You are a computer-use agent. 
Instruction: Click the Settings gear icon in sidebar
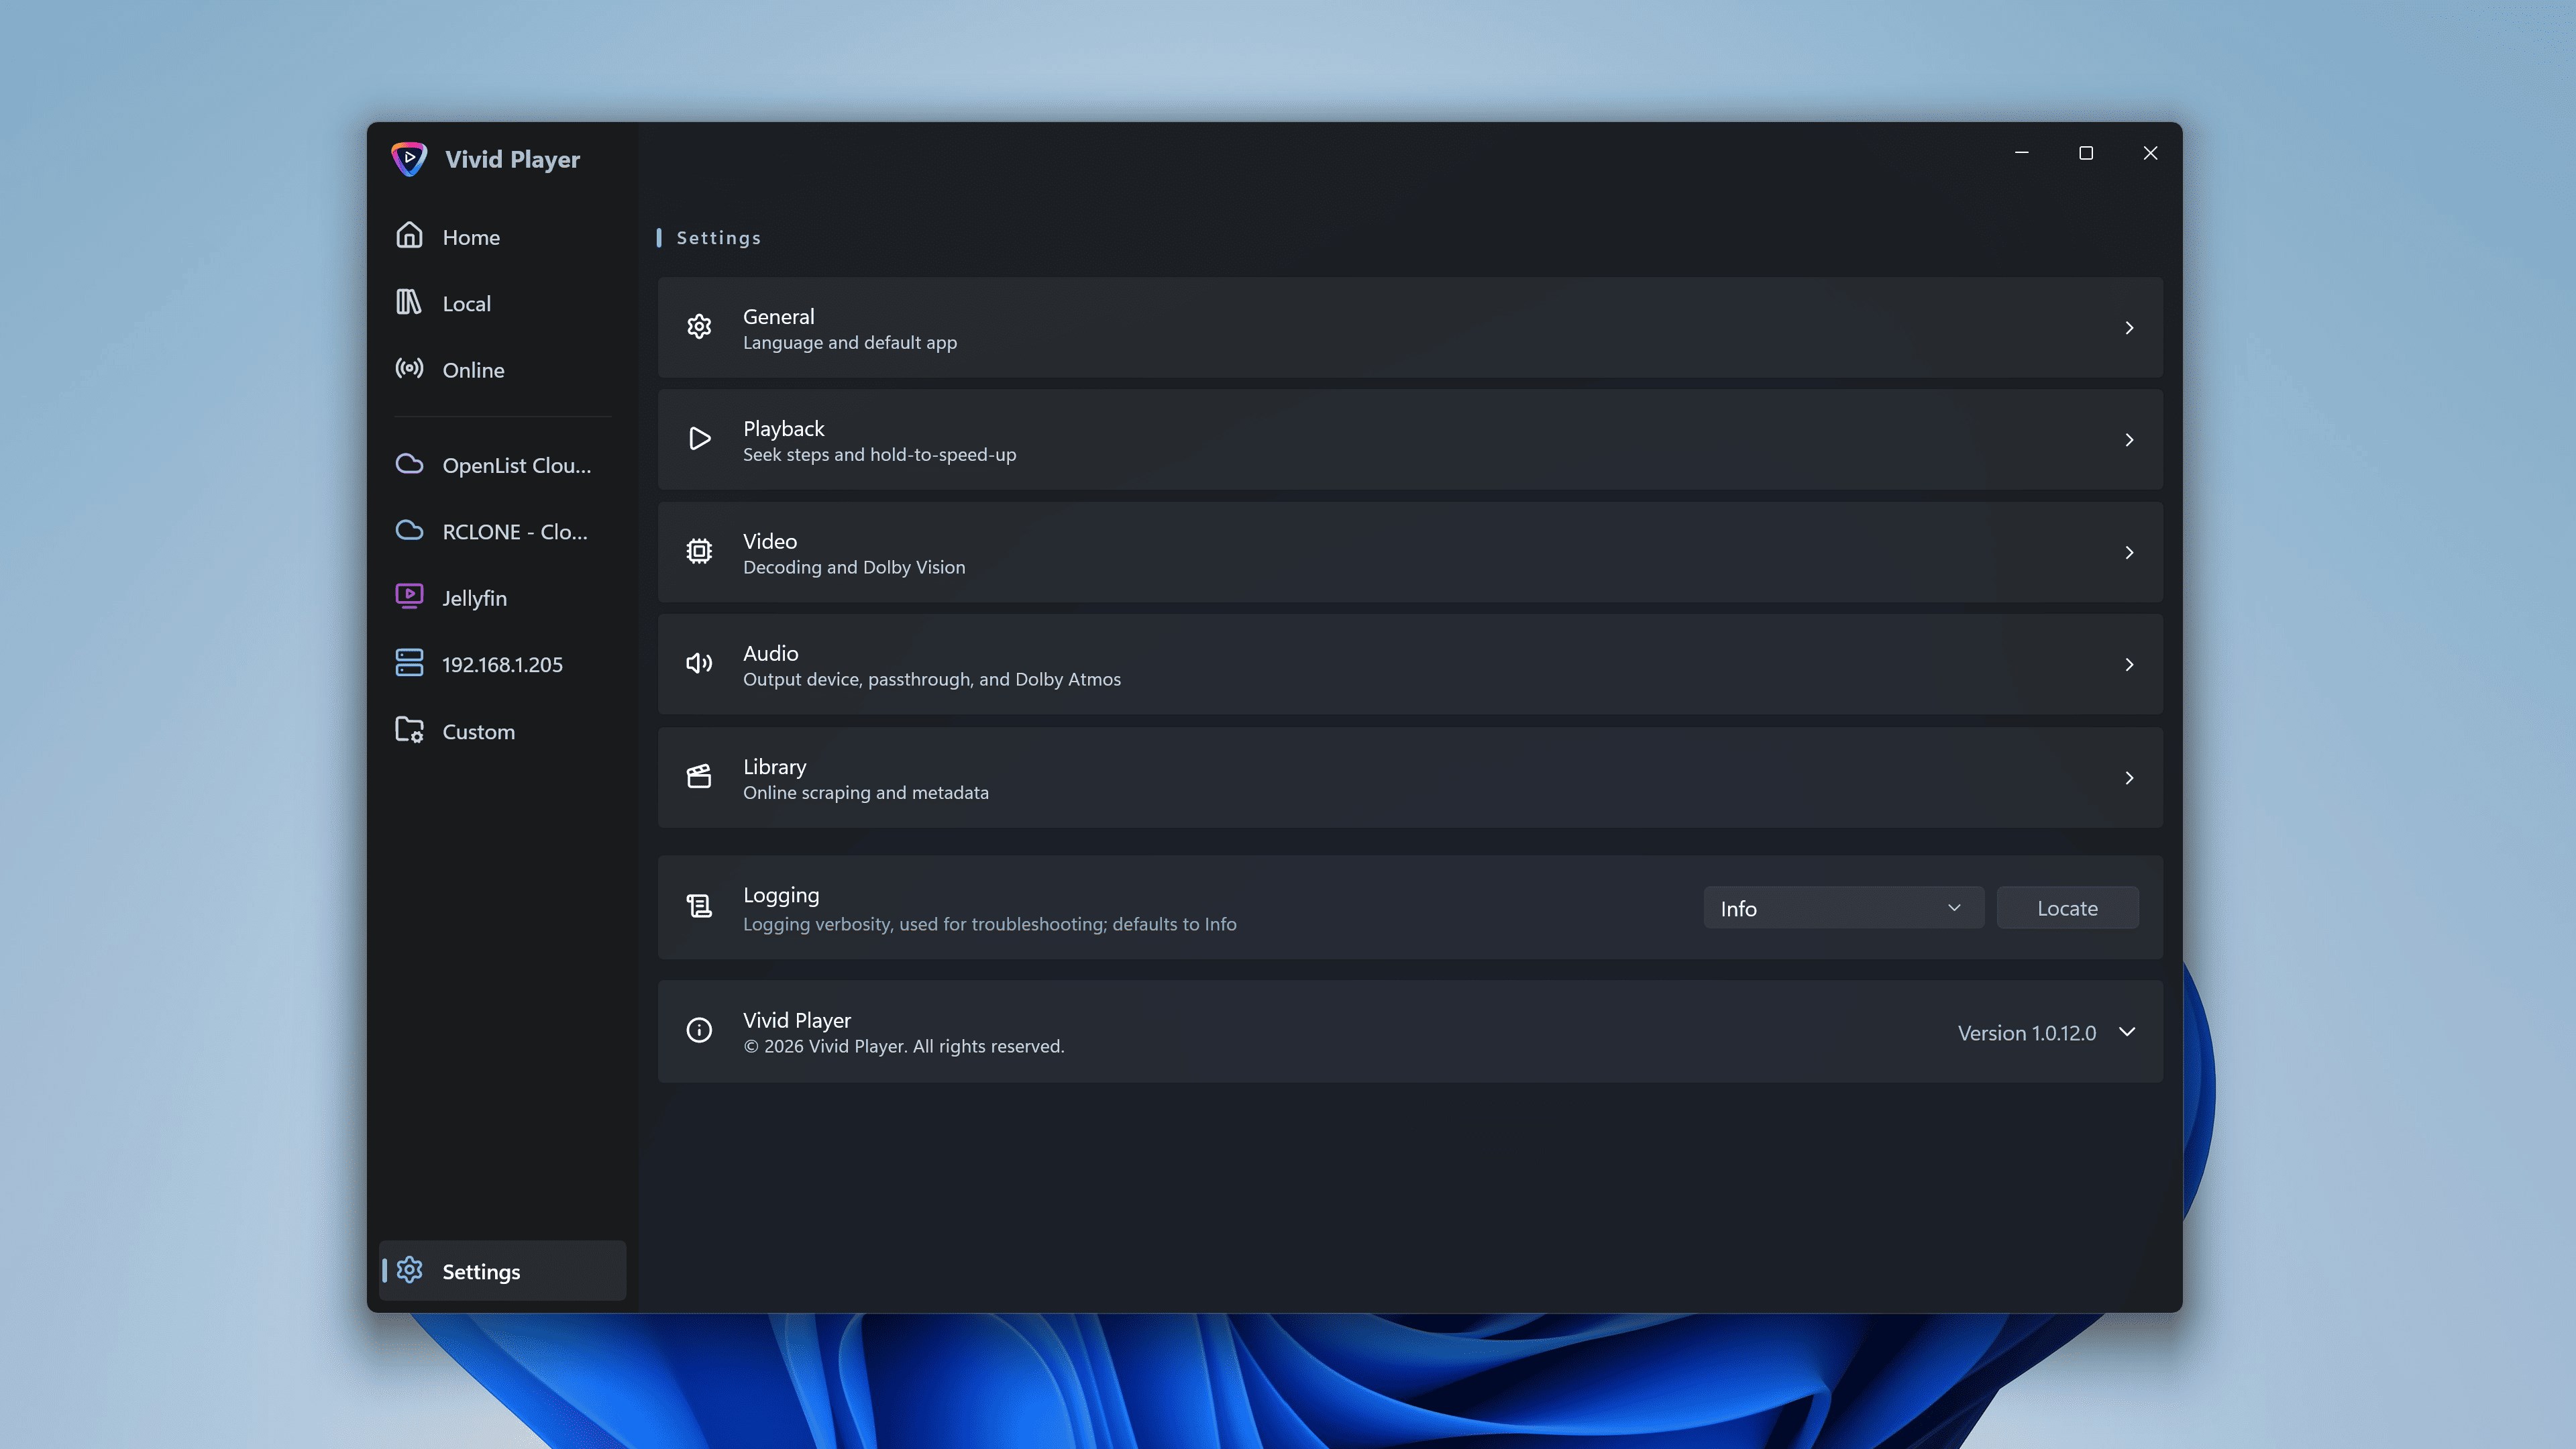409,1270
